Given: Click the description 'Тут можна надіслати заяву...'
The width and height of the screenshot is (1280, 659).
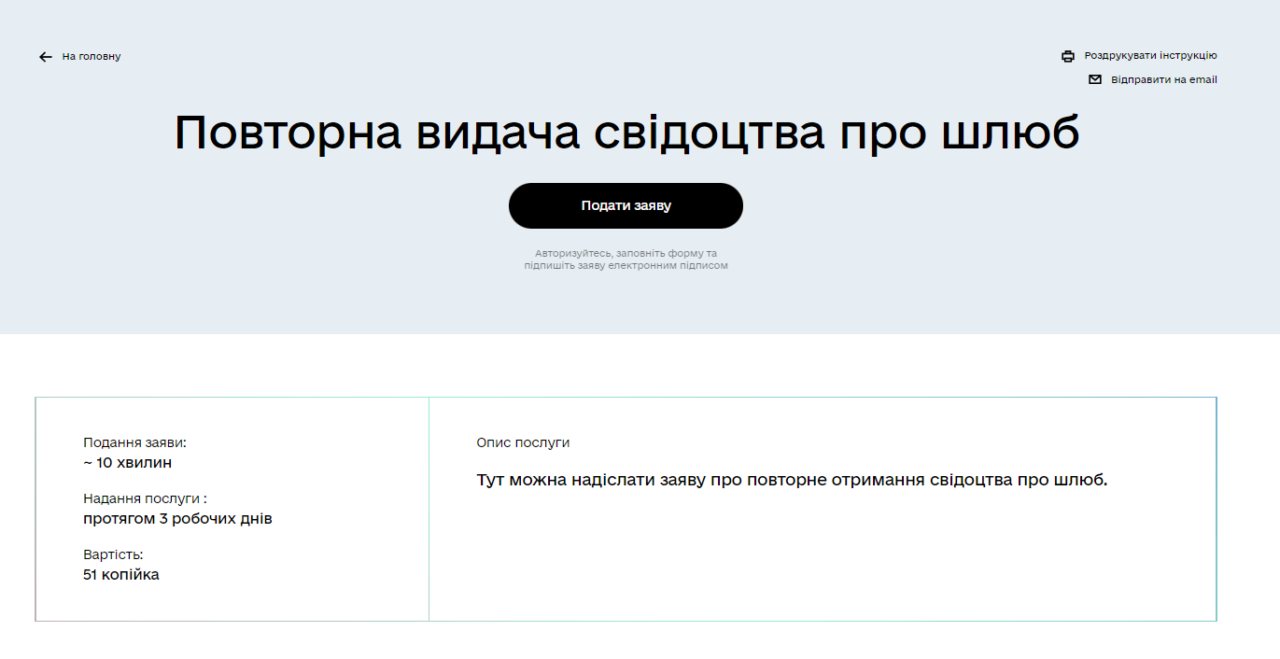Looking at the screenshot, I should tap(792, 480).
